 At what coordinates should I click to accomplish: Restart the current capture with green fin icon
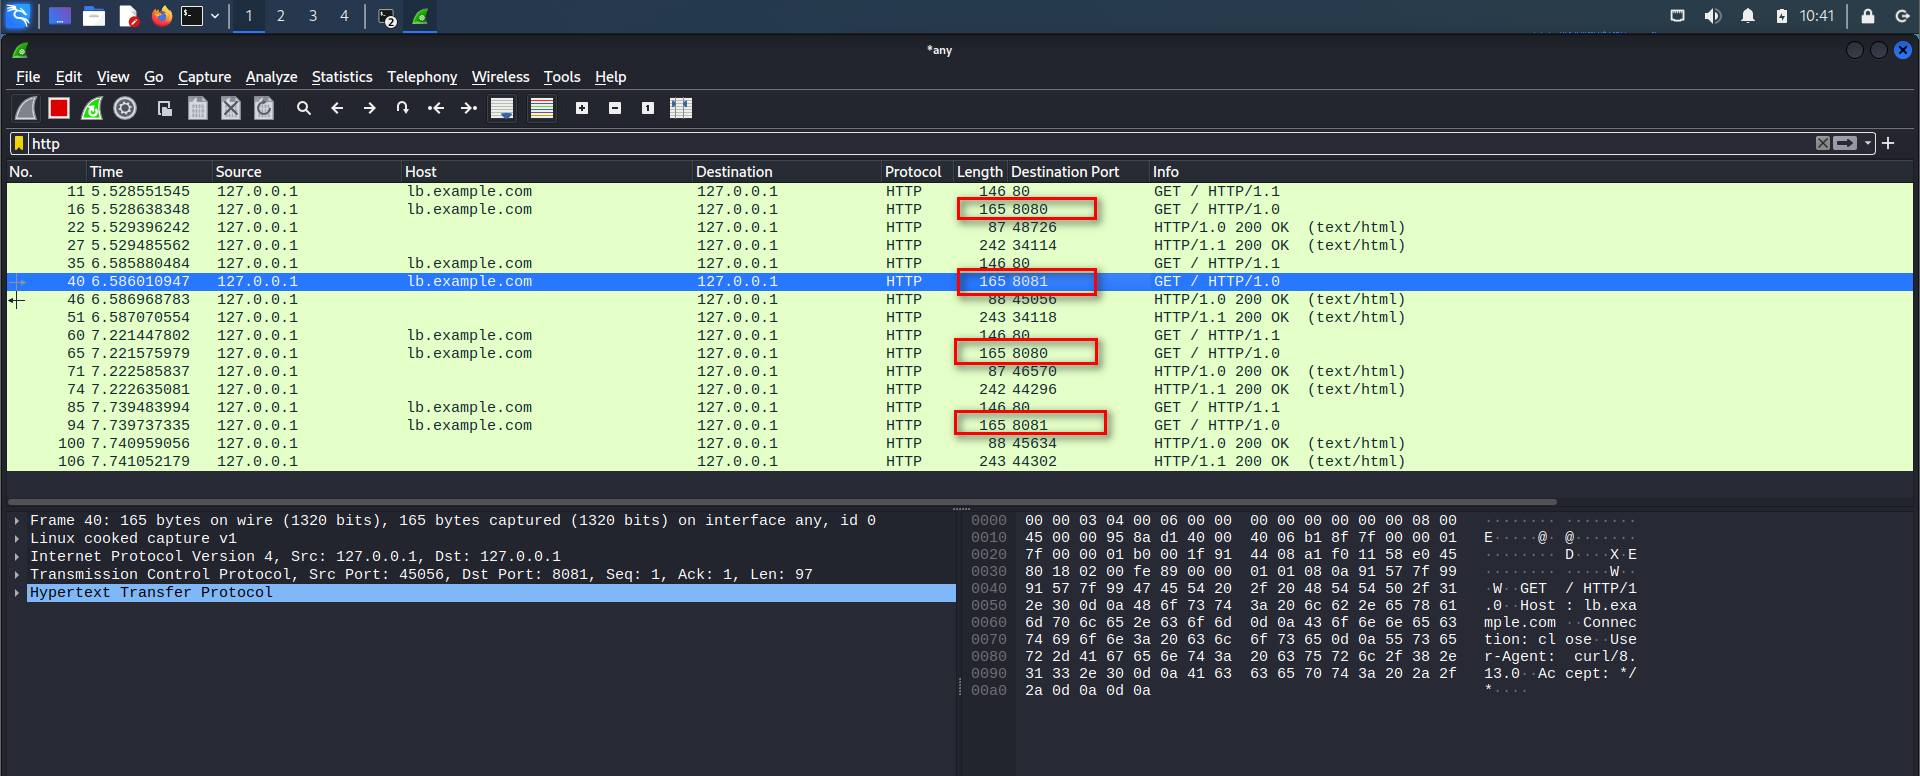coord(92,108)
